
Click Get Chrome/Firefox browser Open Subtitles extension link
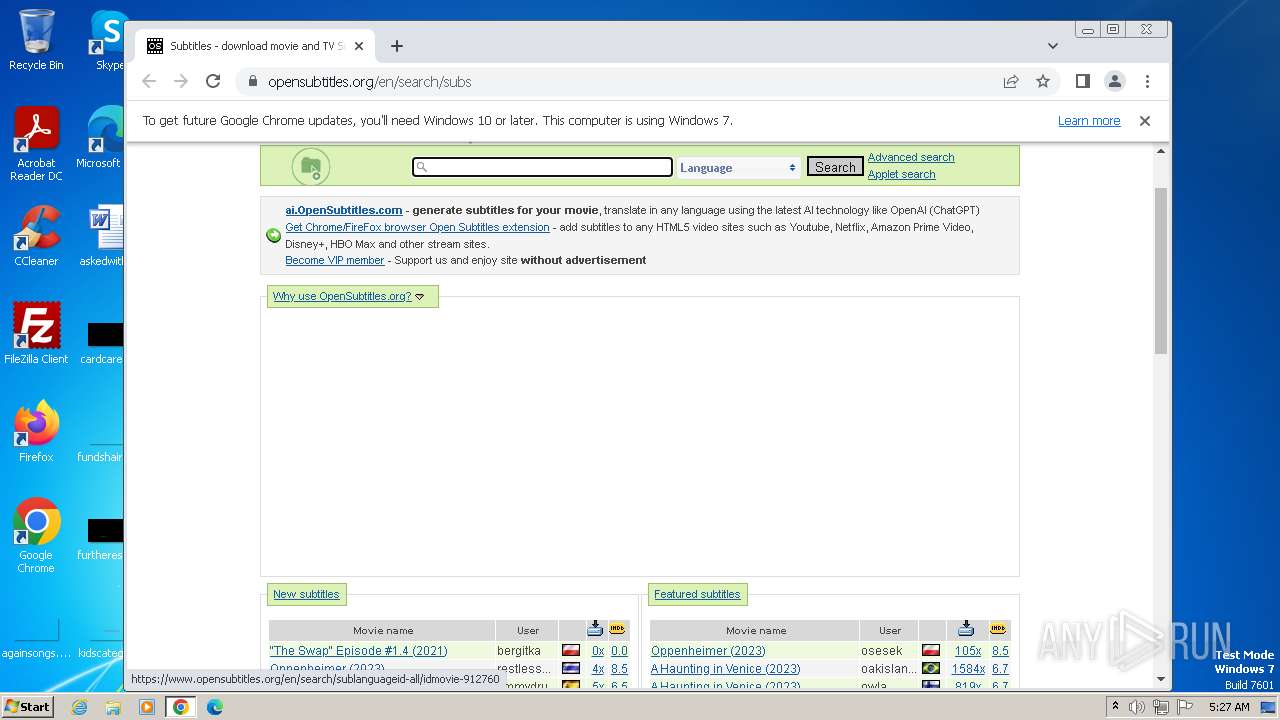coord(417,227)
